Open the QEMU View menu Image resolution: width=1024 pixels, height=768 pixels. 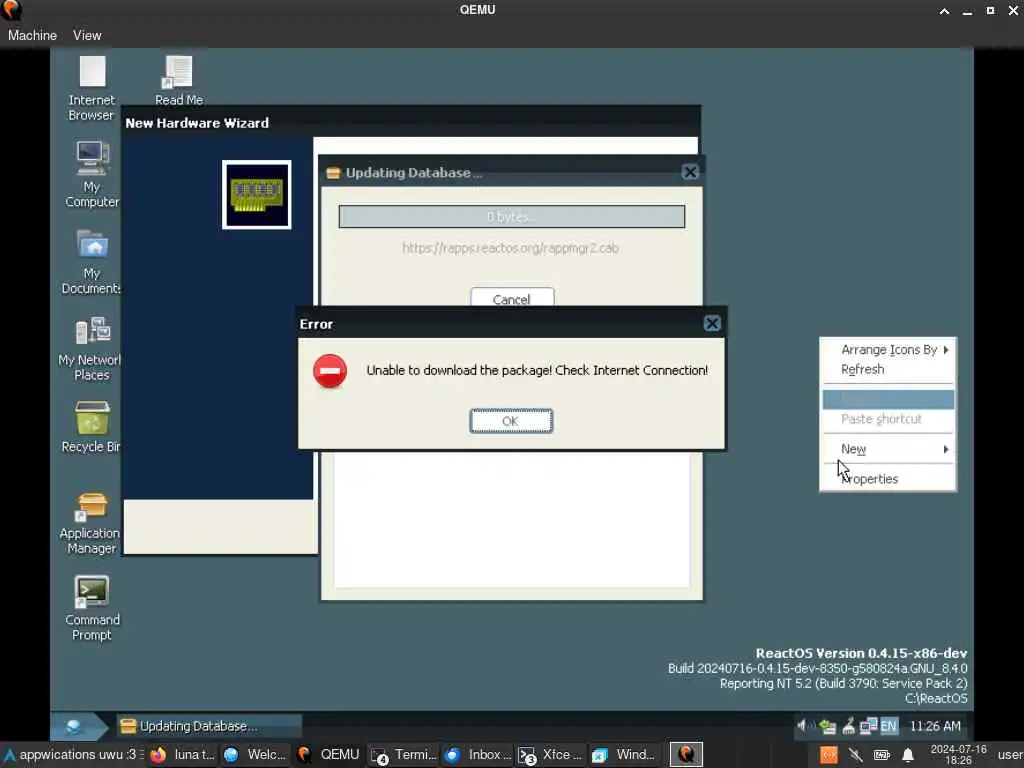(x=87, y=35)
